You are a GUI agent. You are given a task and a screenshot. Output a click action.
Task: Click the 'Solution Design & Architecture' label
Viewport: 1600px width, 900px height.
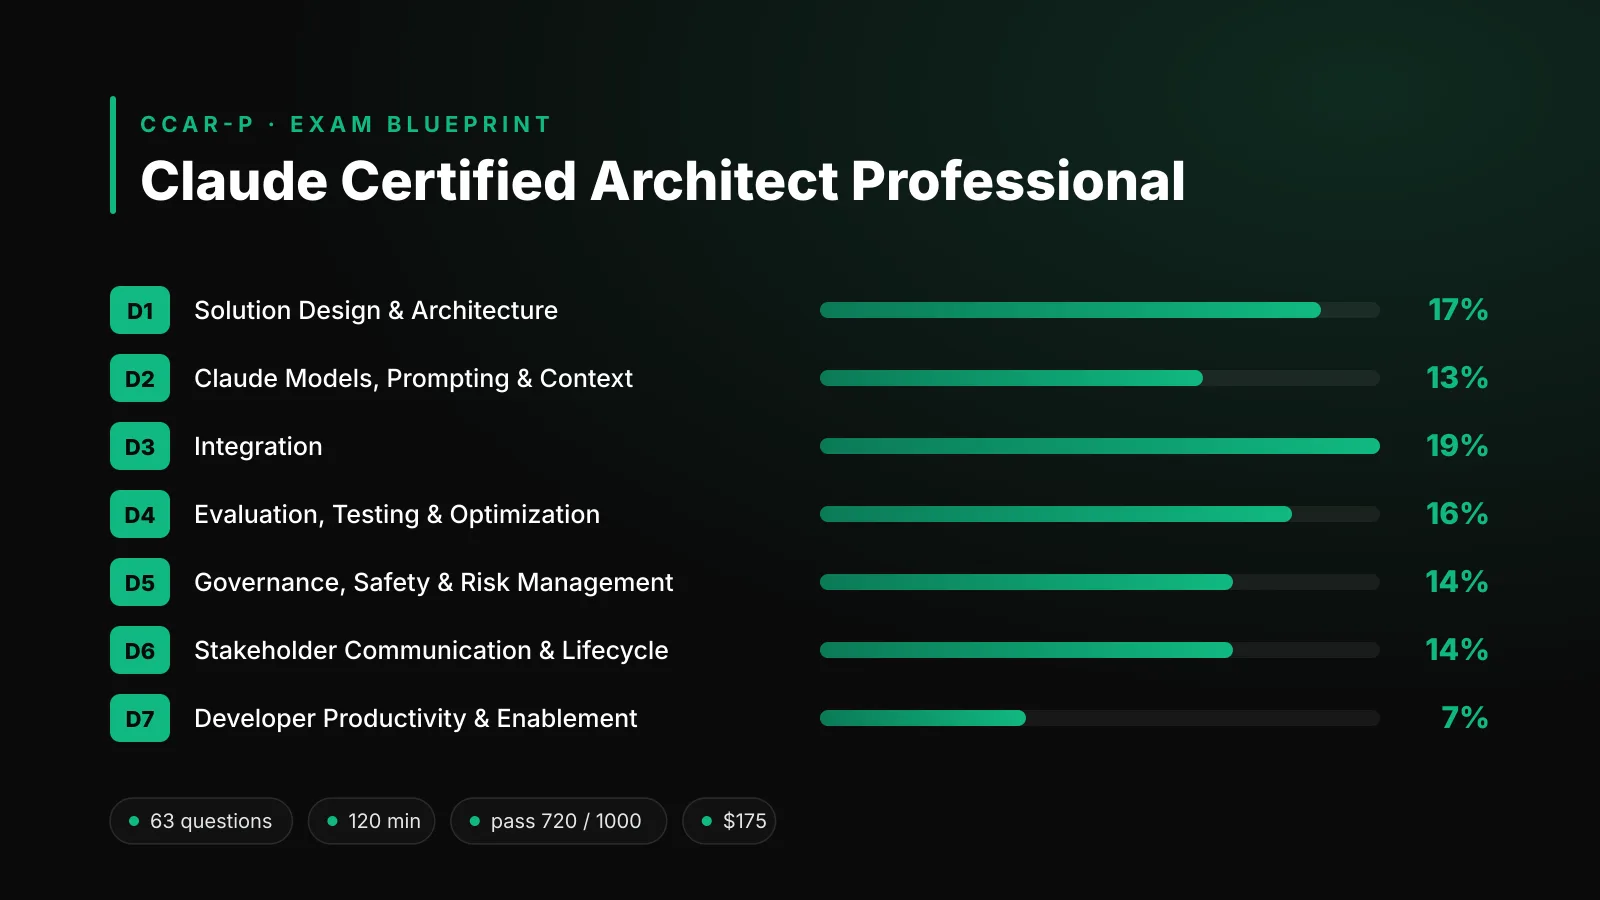pos(376,311)
